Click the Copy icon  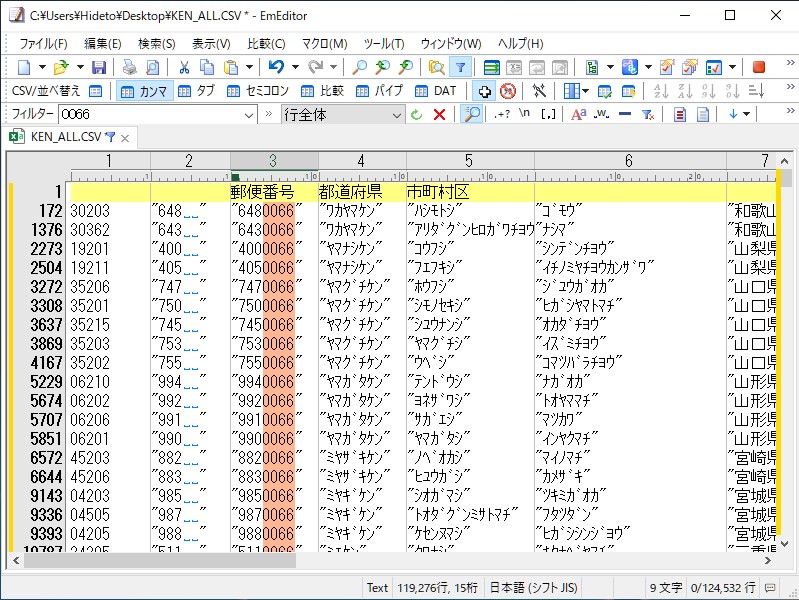pyautogui.click(x=207, y=67)
